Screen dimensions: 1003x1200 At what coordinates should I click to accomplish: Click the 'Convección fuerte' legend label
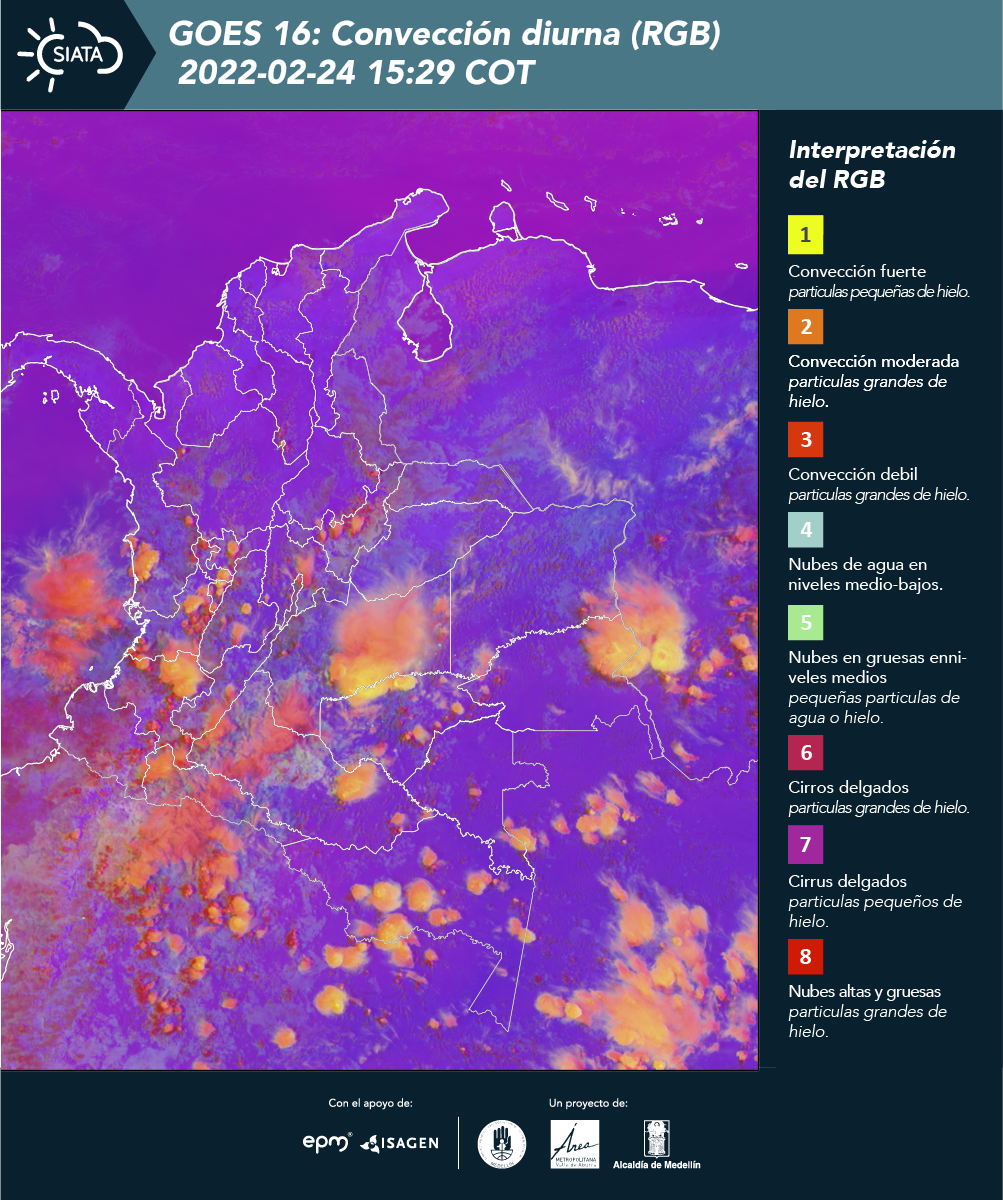(857, 272)
